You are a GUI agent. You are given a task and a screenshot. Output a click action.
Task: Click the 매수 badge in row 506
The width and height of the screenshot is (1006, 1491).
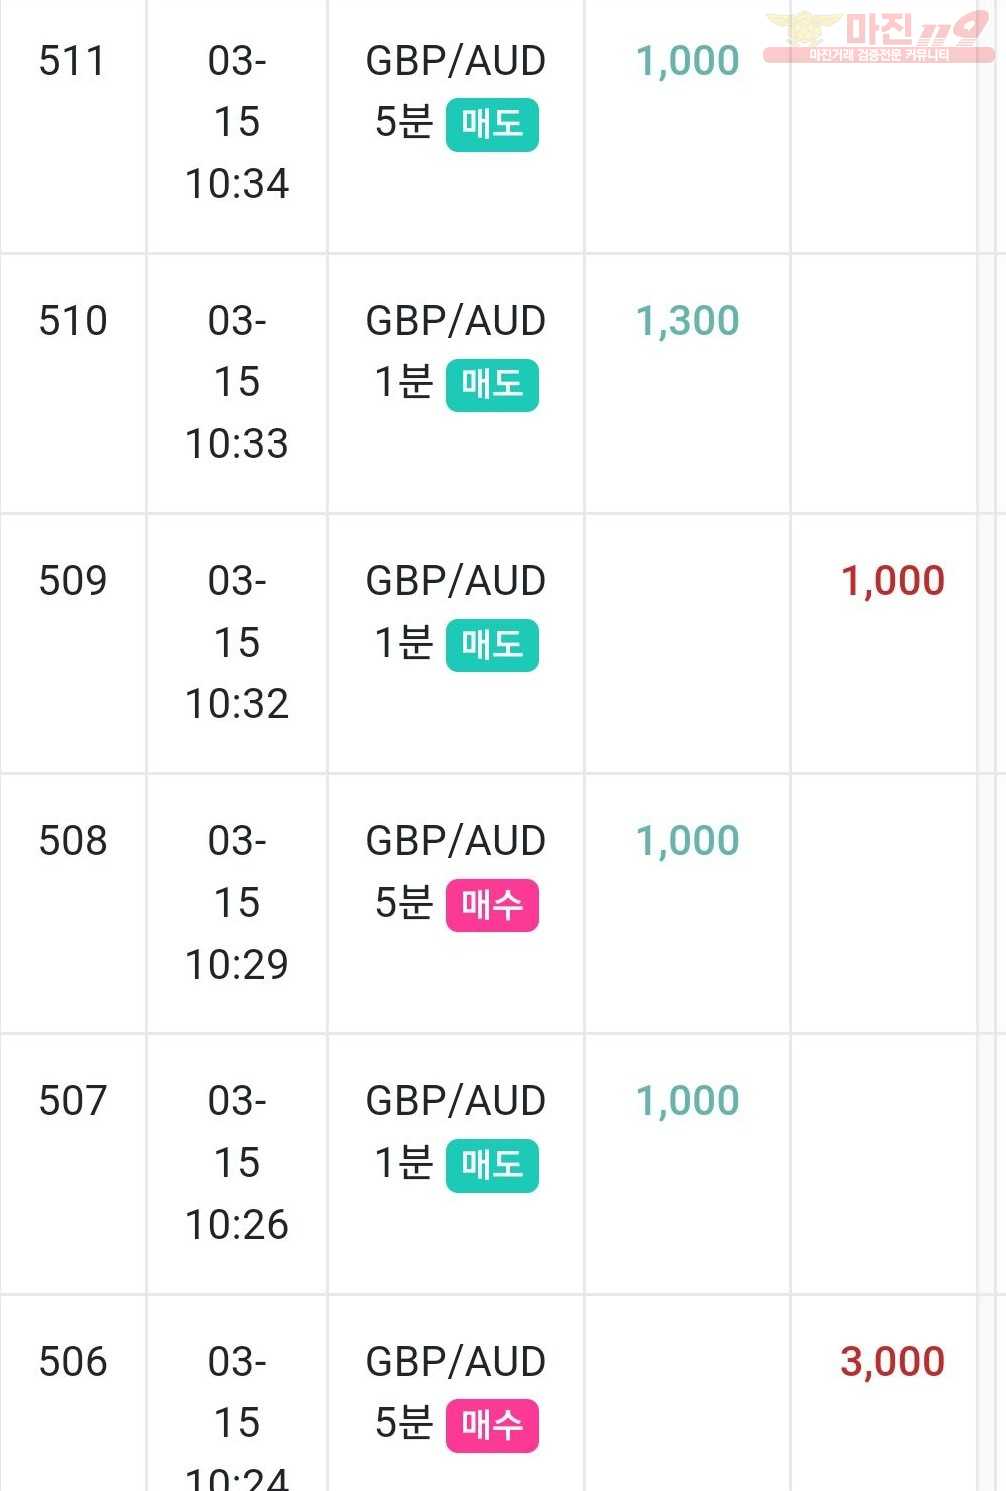click(x=492, y=1425)
